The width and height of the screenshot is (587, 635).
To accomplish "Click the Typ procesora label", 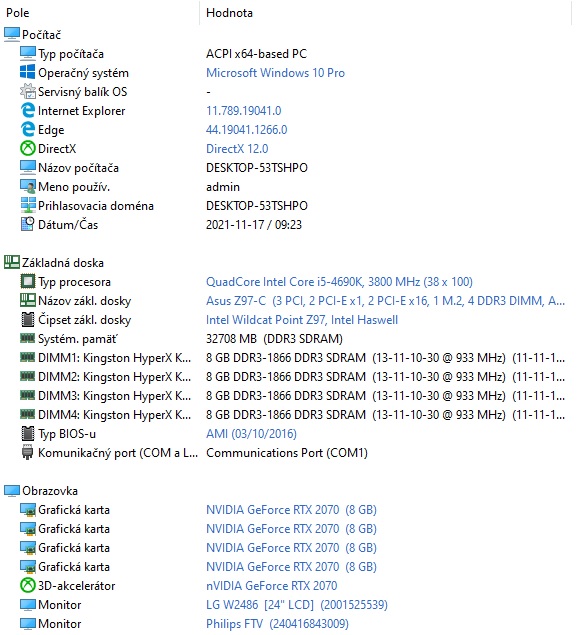I will click(75, 282).
